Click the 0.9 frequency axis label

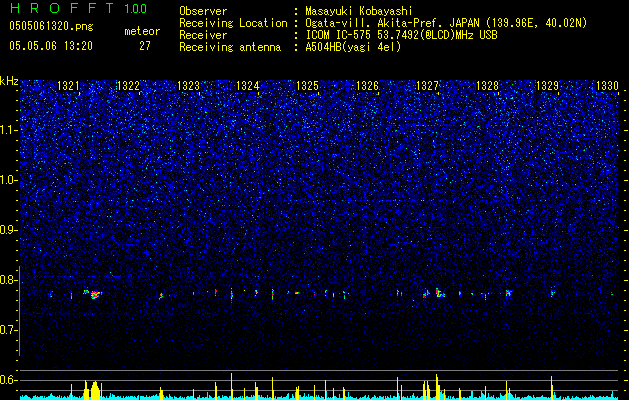click(x=9, y=230)
